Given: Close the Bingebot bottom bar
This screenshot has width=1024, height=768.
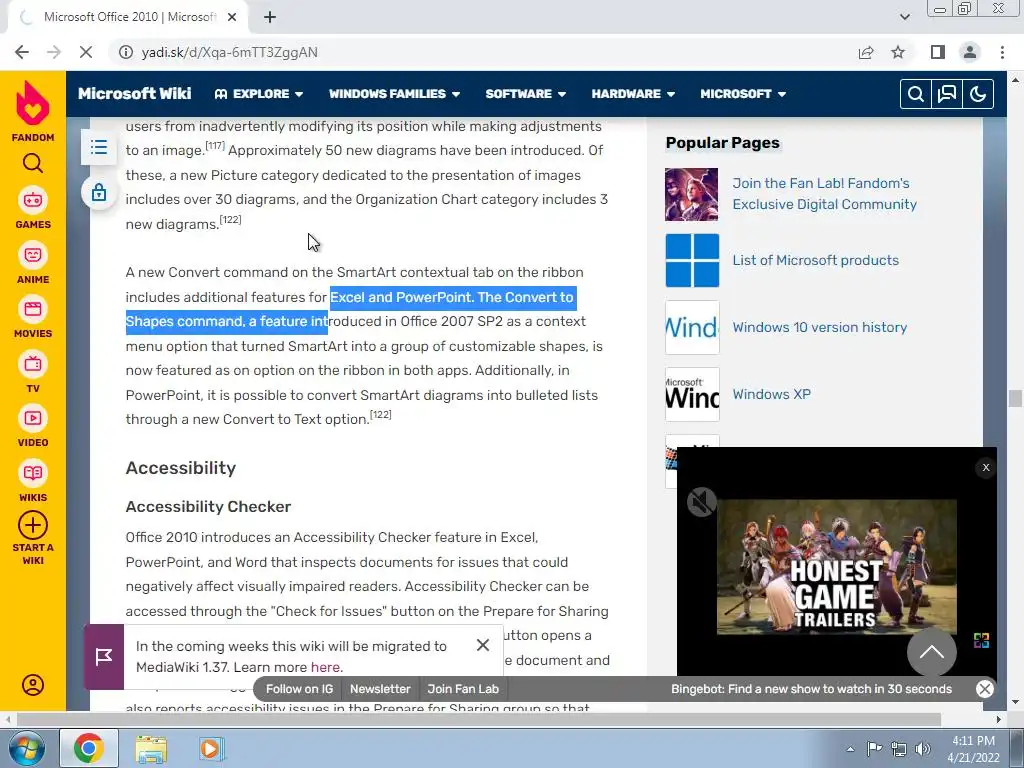Looking at the screenshot, I should click(985, 689).
